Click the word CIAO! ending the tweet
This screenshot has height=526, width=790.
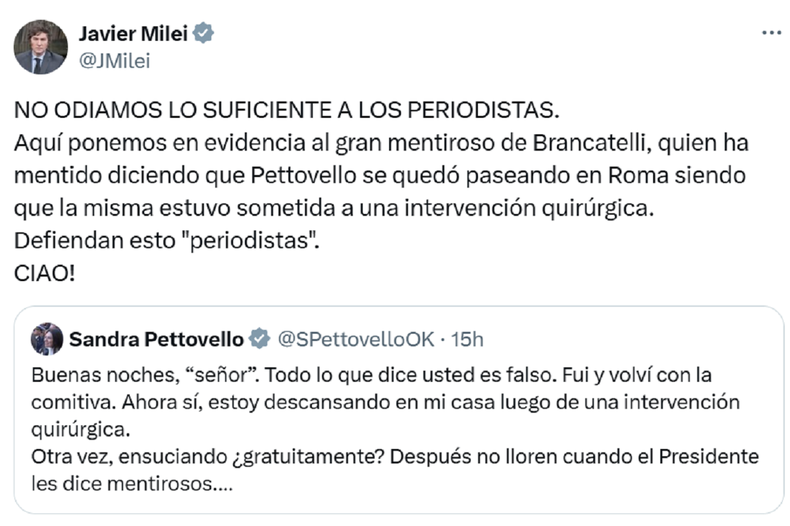[x=45, y=273]
